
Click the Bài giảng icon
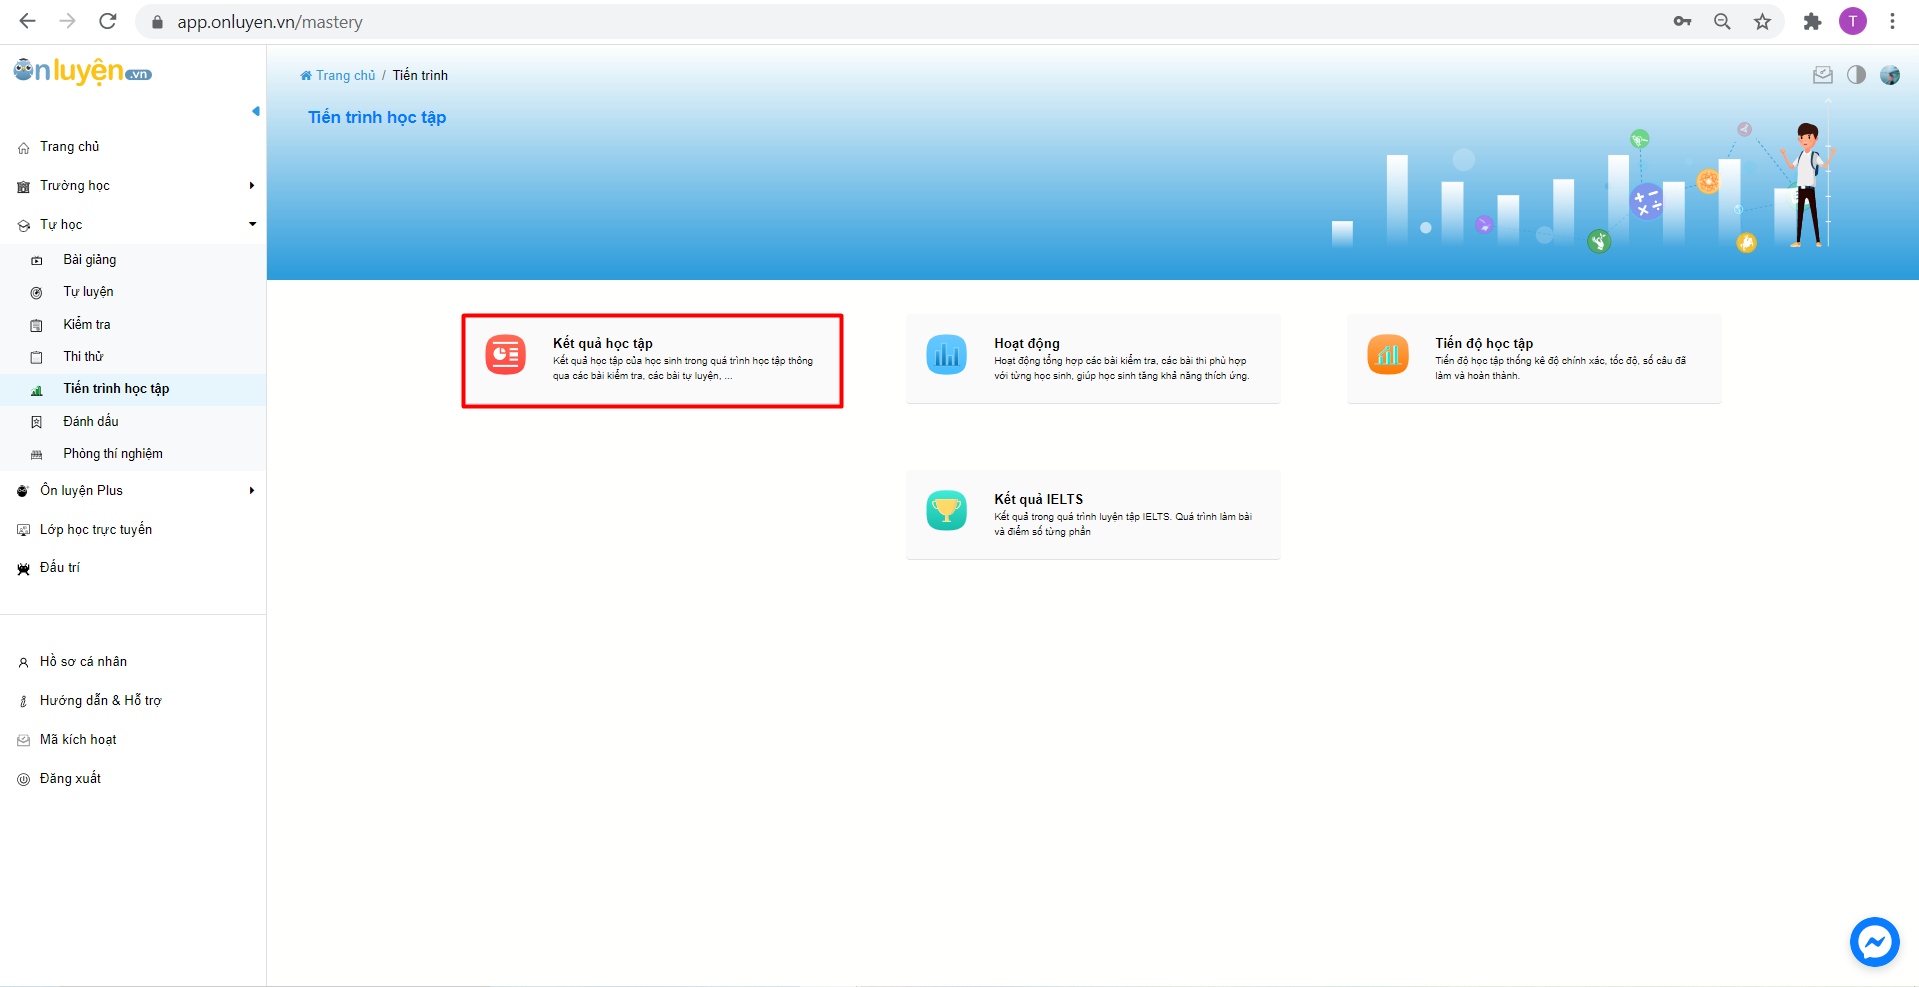[37, 261]
